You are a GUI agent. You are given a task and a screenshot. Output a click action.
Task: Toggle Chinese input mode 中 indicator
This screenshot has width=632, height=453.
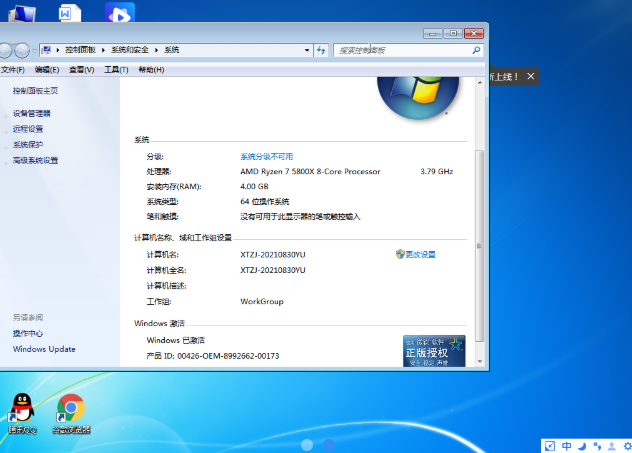pos(566,445)
